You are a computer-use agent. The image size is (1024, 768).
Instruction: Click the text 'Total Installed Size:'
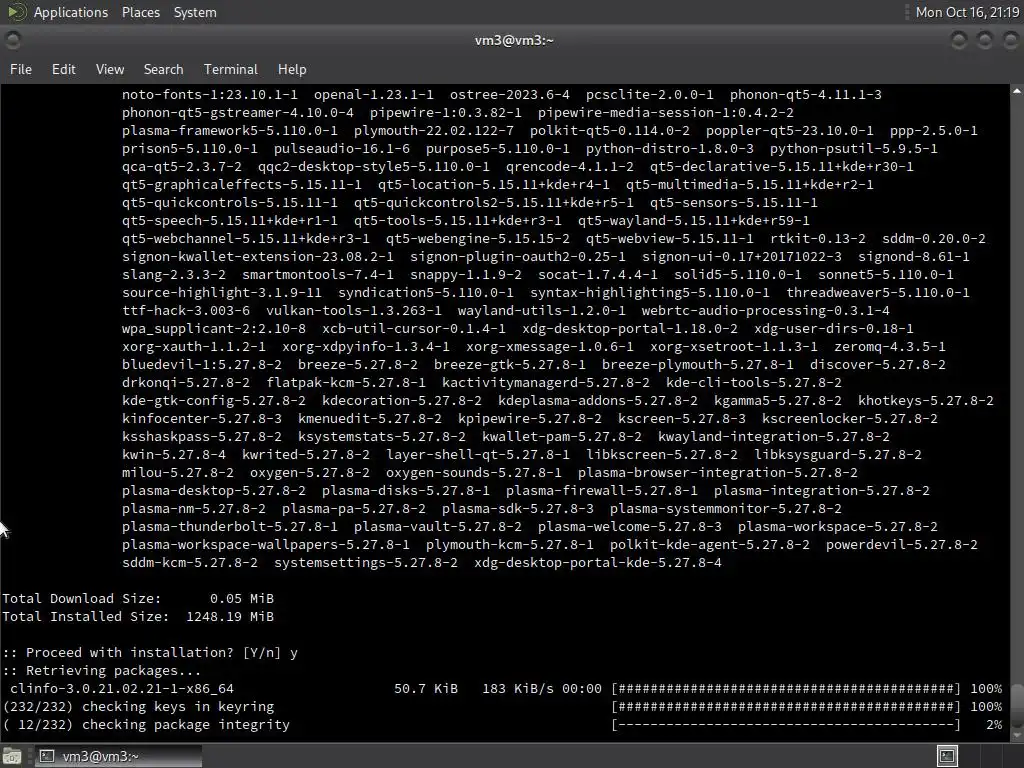click(86, 616)
